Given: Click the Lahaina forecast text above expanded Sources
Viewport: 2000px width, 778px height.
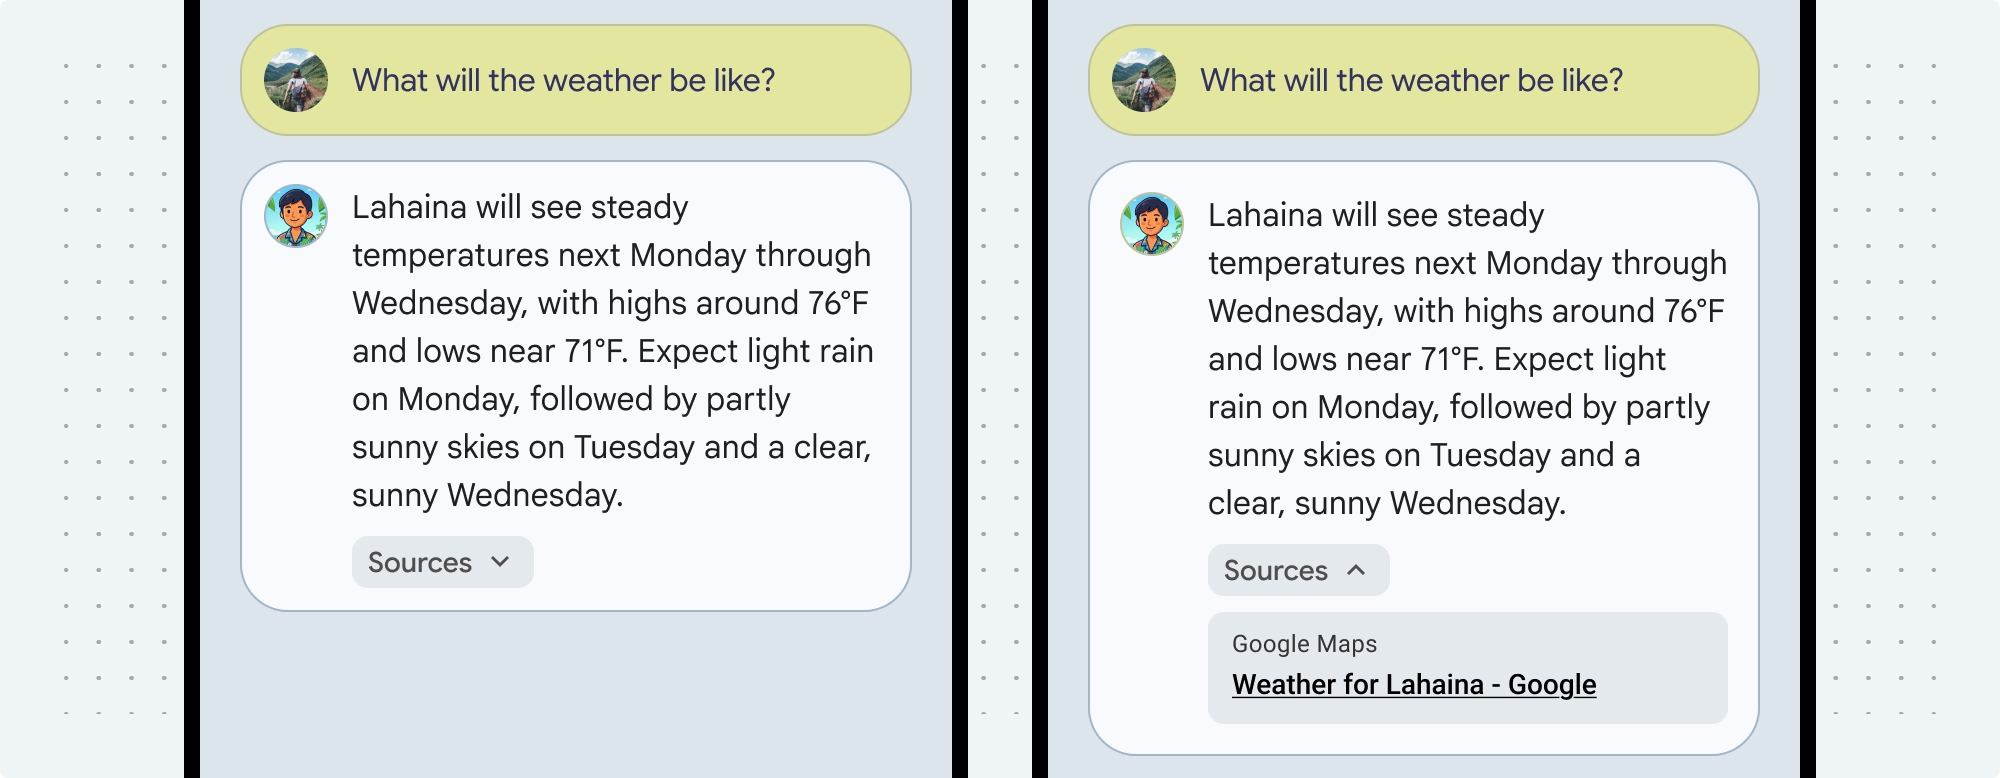Looking at the screenshot, I should 1465,358.
